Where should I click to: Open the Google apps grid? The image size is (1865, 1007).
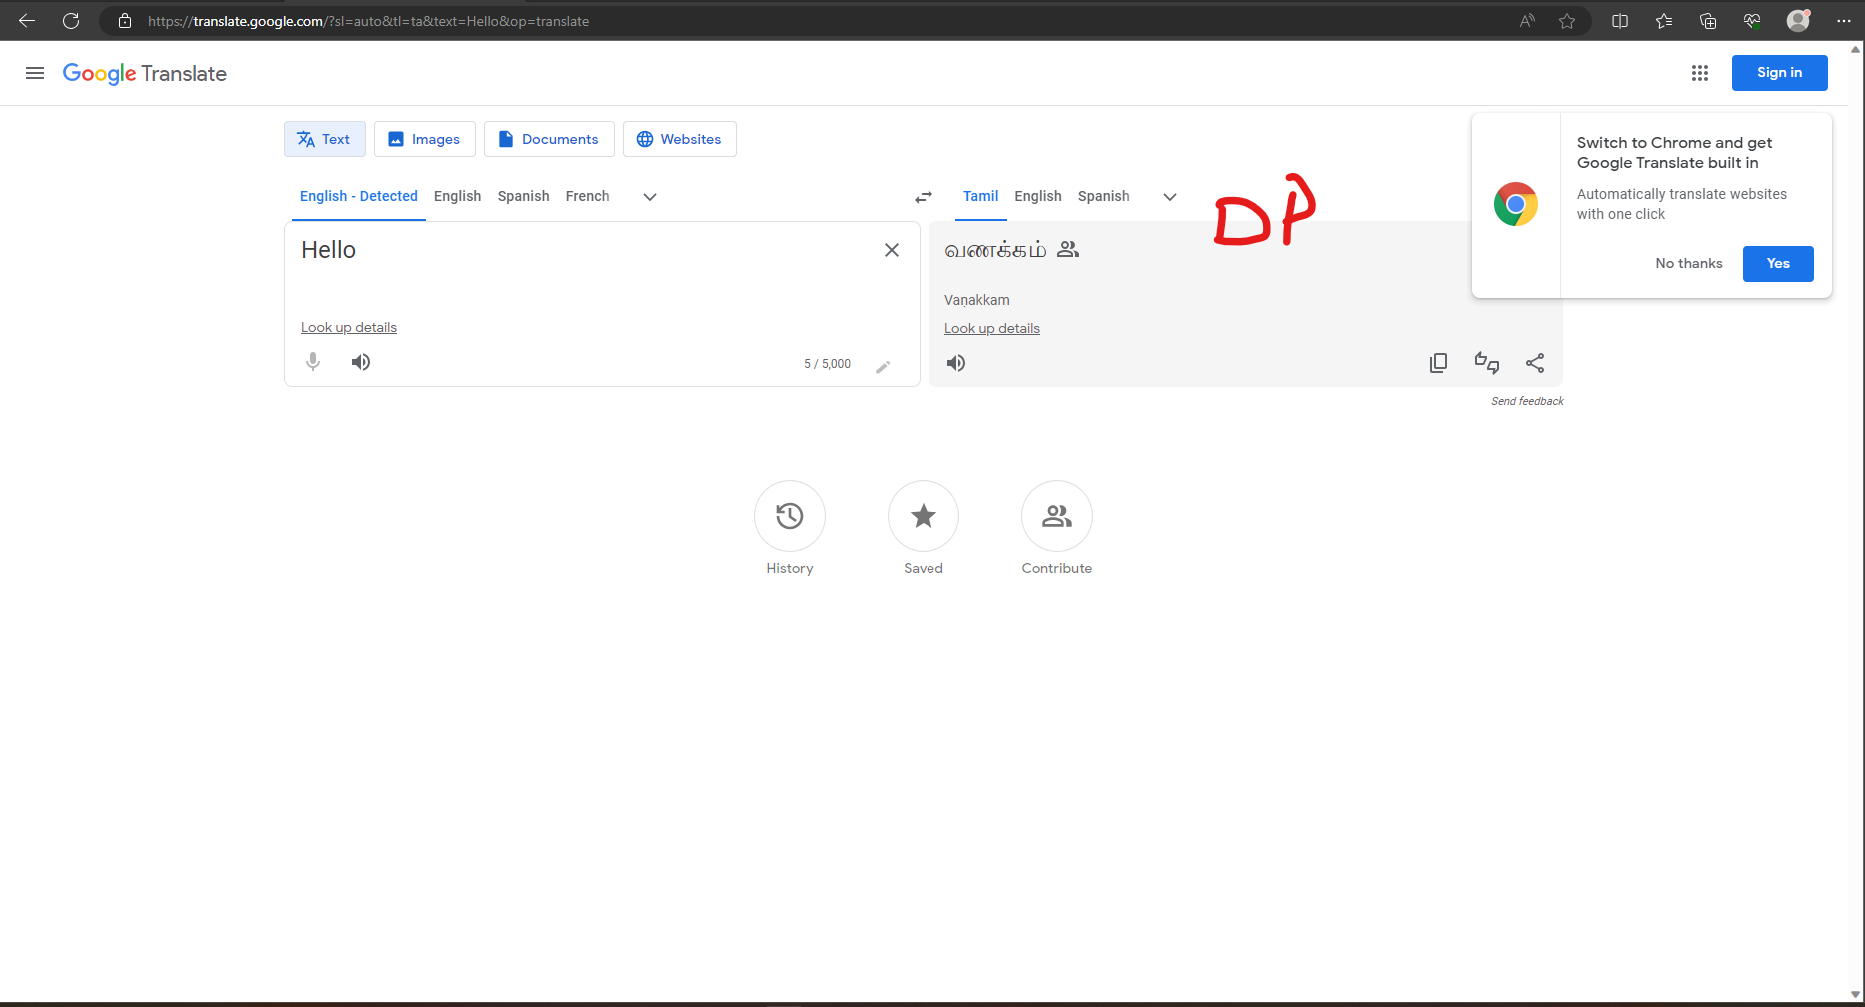pos(1700,72)
